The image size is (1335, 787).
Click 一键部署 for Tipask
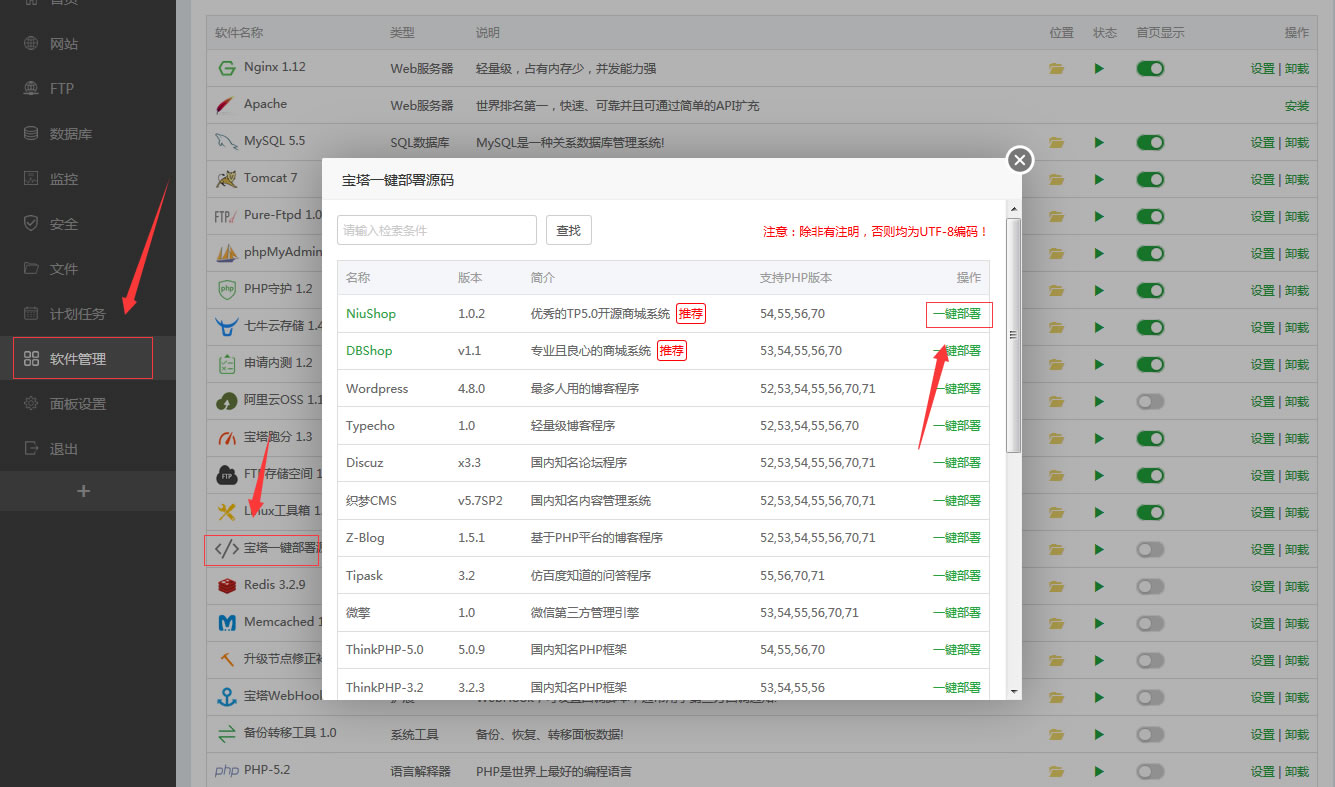click(x=957, y=575)
